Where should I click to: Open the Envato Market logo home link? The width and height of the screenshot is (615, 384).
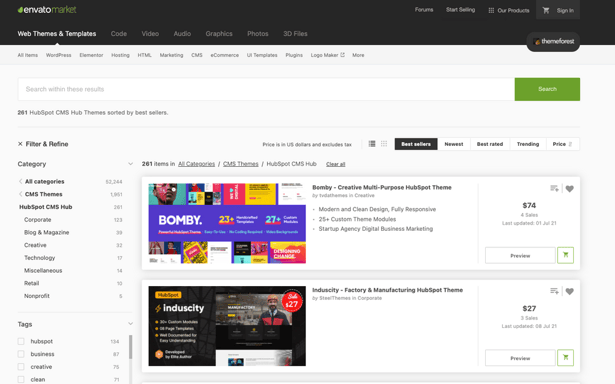coord(47,10)
